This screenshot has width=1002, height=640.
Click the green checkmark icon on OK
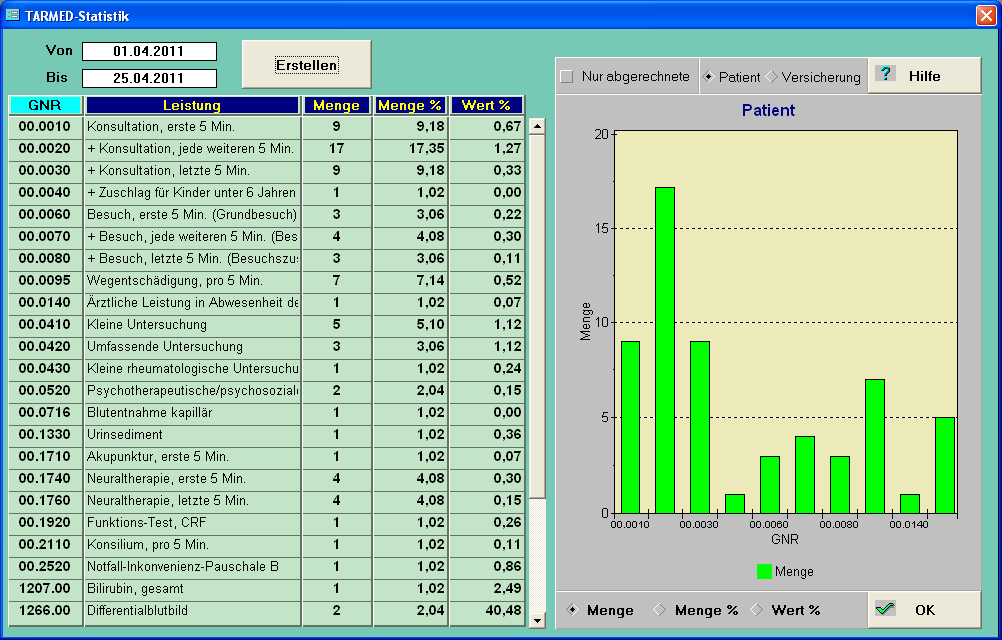pyautogui.click(x=885, y=609)
